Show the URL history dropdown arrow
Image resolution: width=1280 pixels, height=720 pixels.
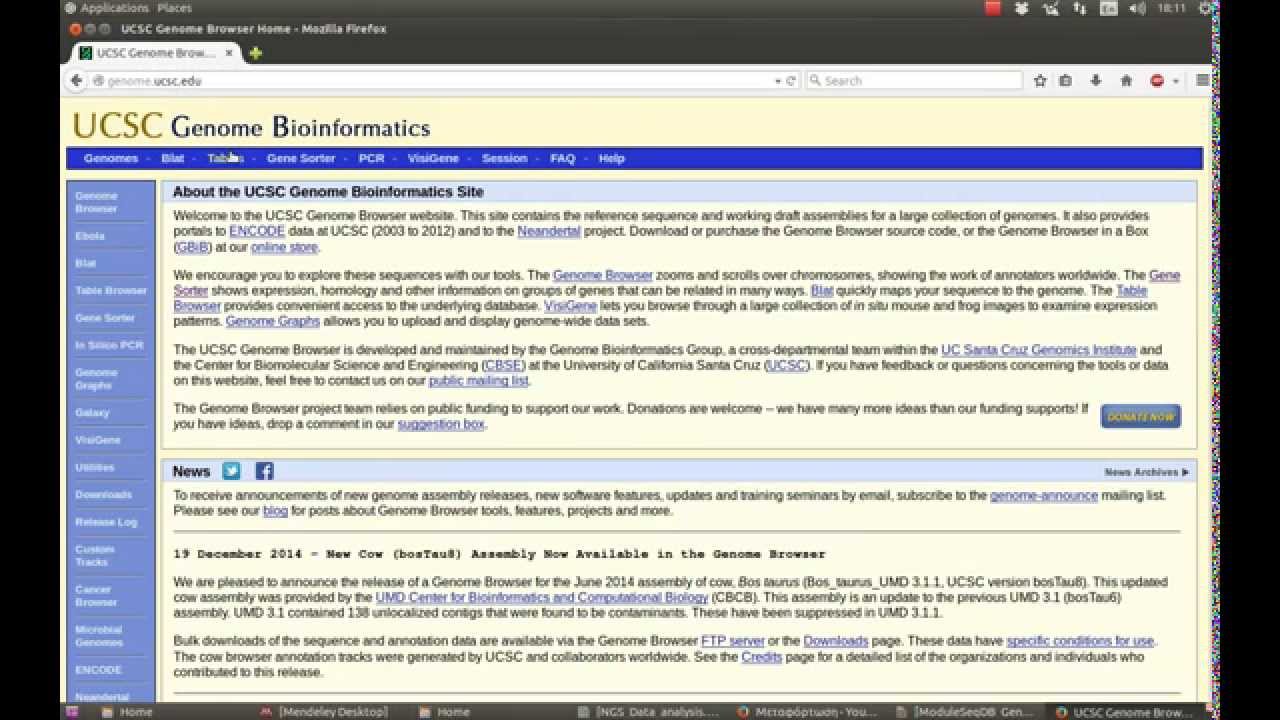coord(777,81)
